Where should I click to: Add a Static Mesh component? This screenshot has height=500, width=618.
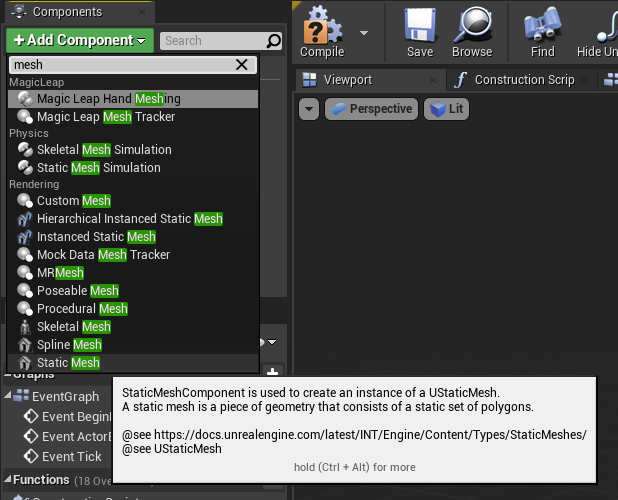click(x=133, y=363)
